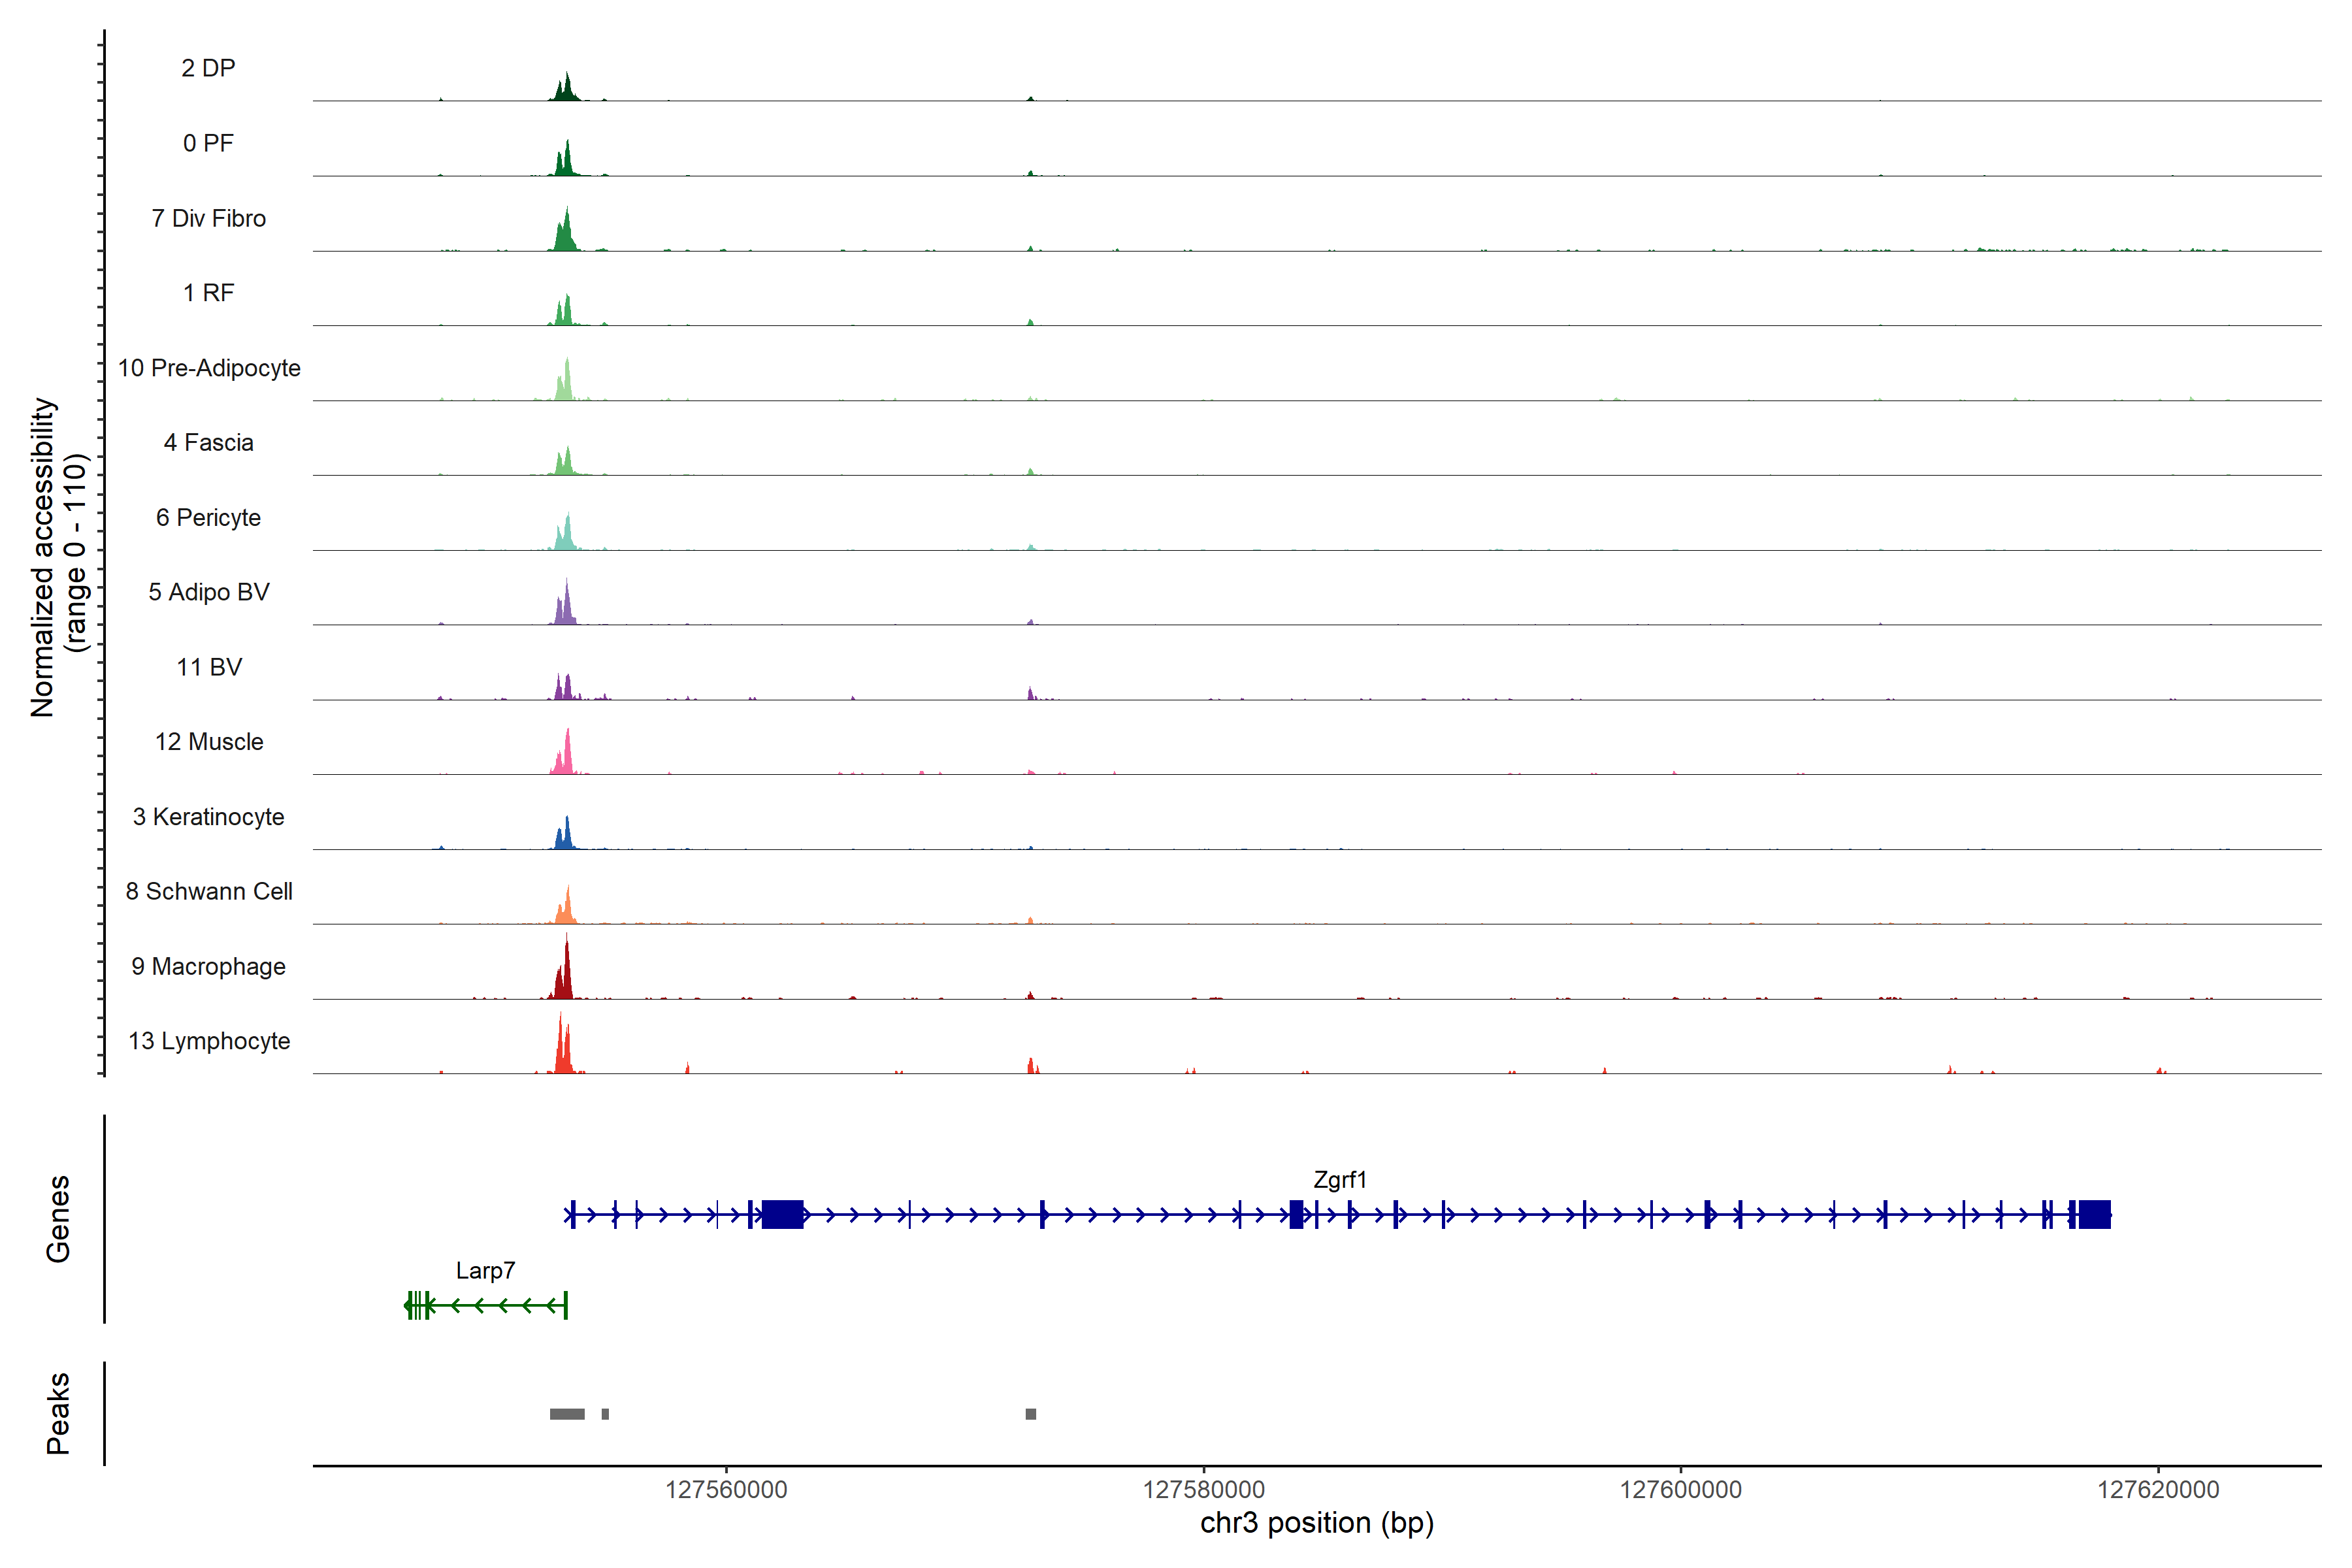Click the 127620000 axis tick label
This screenshot has height=1568, width=2352.
pyautogui.click(x=2158, y=1490)
